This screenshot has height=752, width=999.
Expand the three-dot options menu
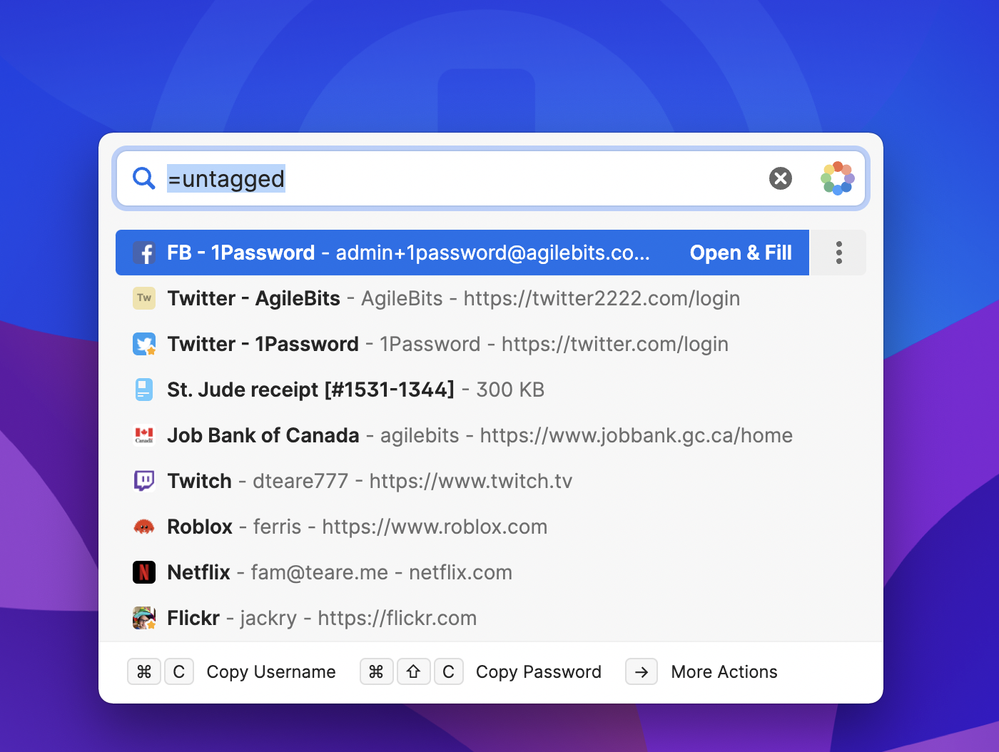(x=838, y=253)
